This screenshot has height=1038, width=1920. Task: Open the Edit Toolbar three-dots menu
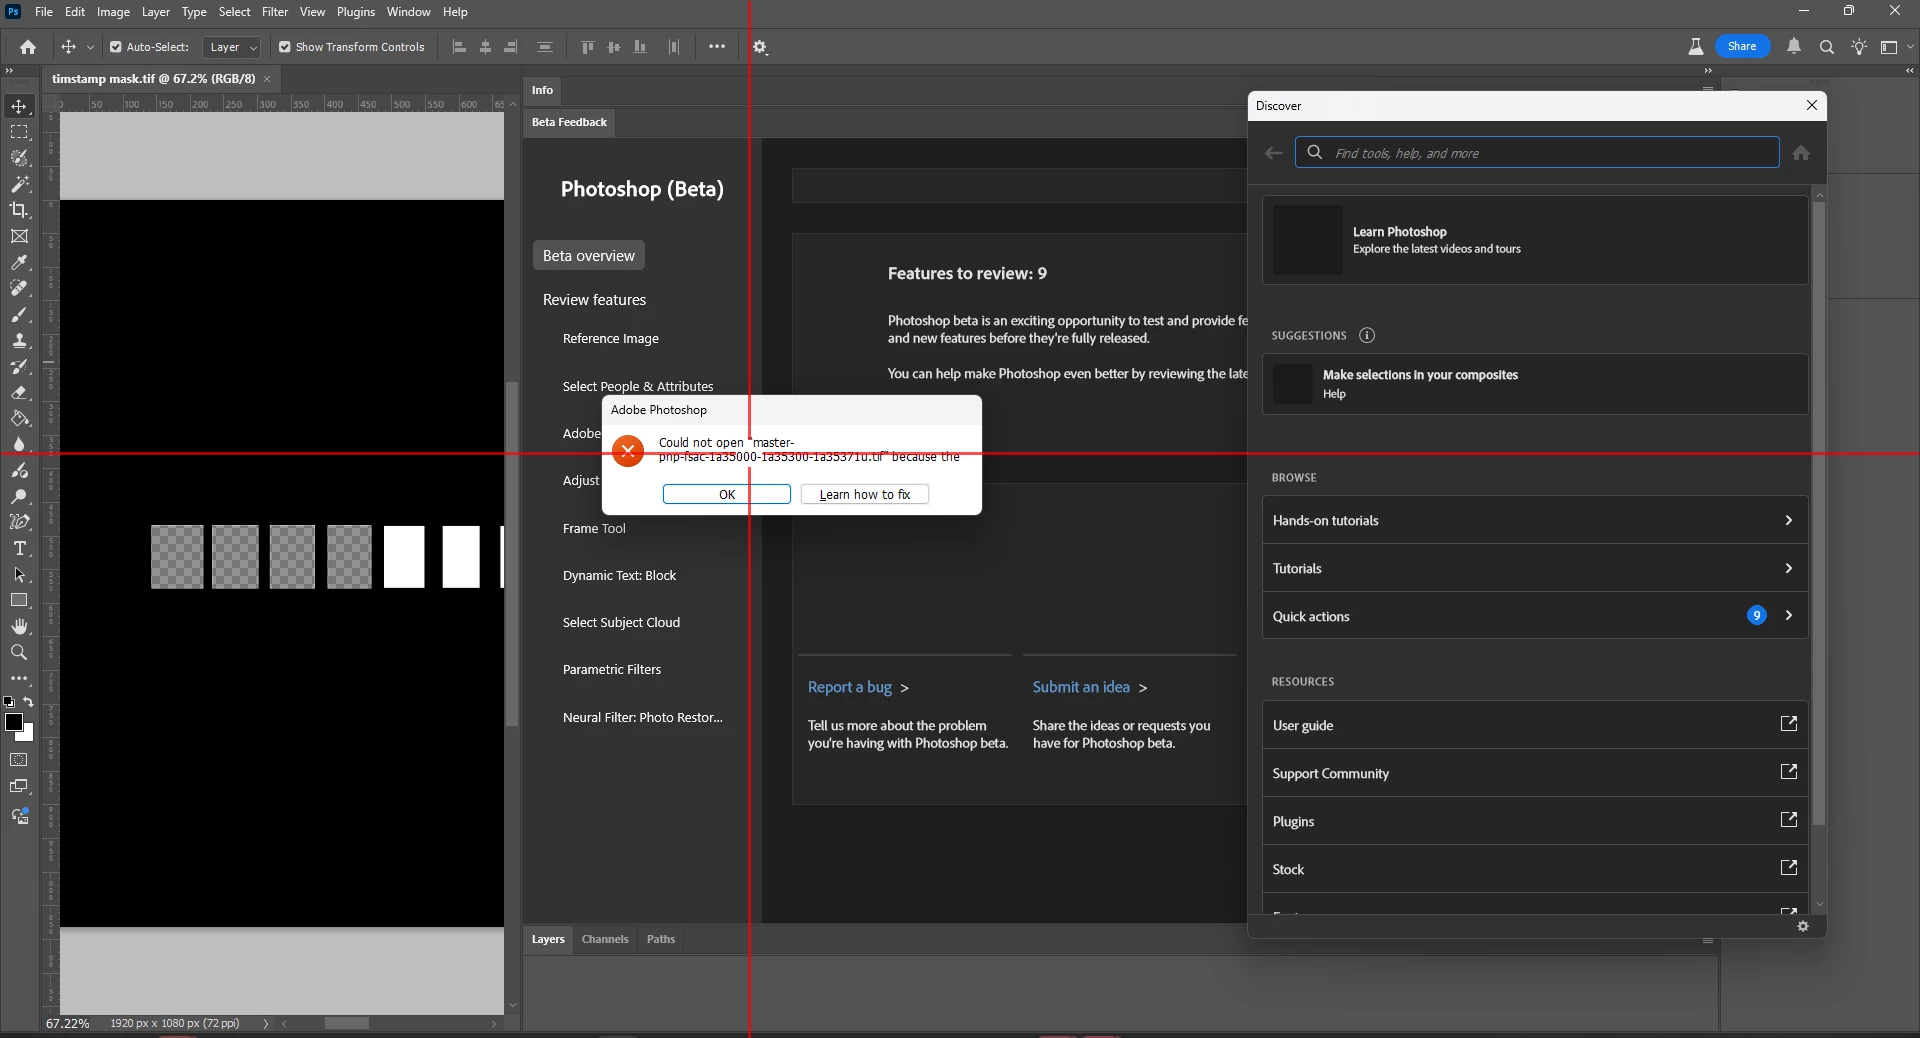click(x=19, y=678)
